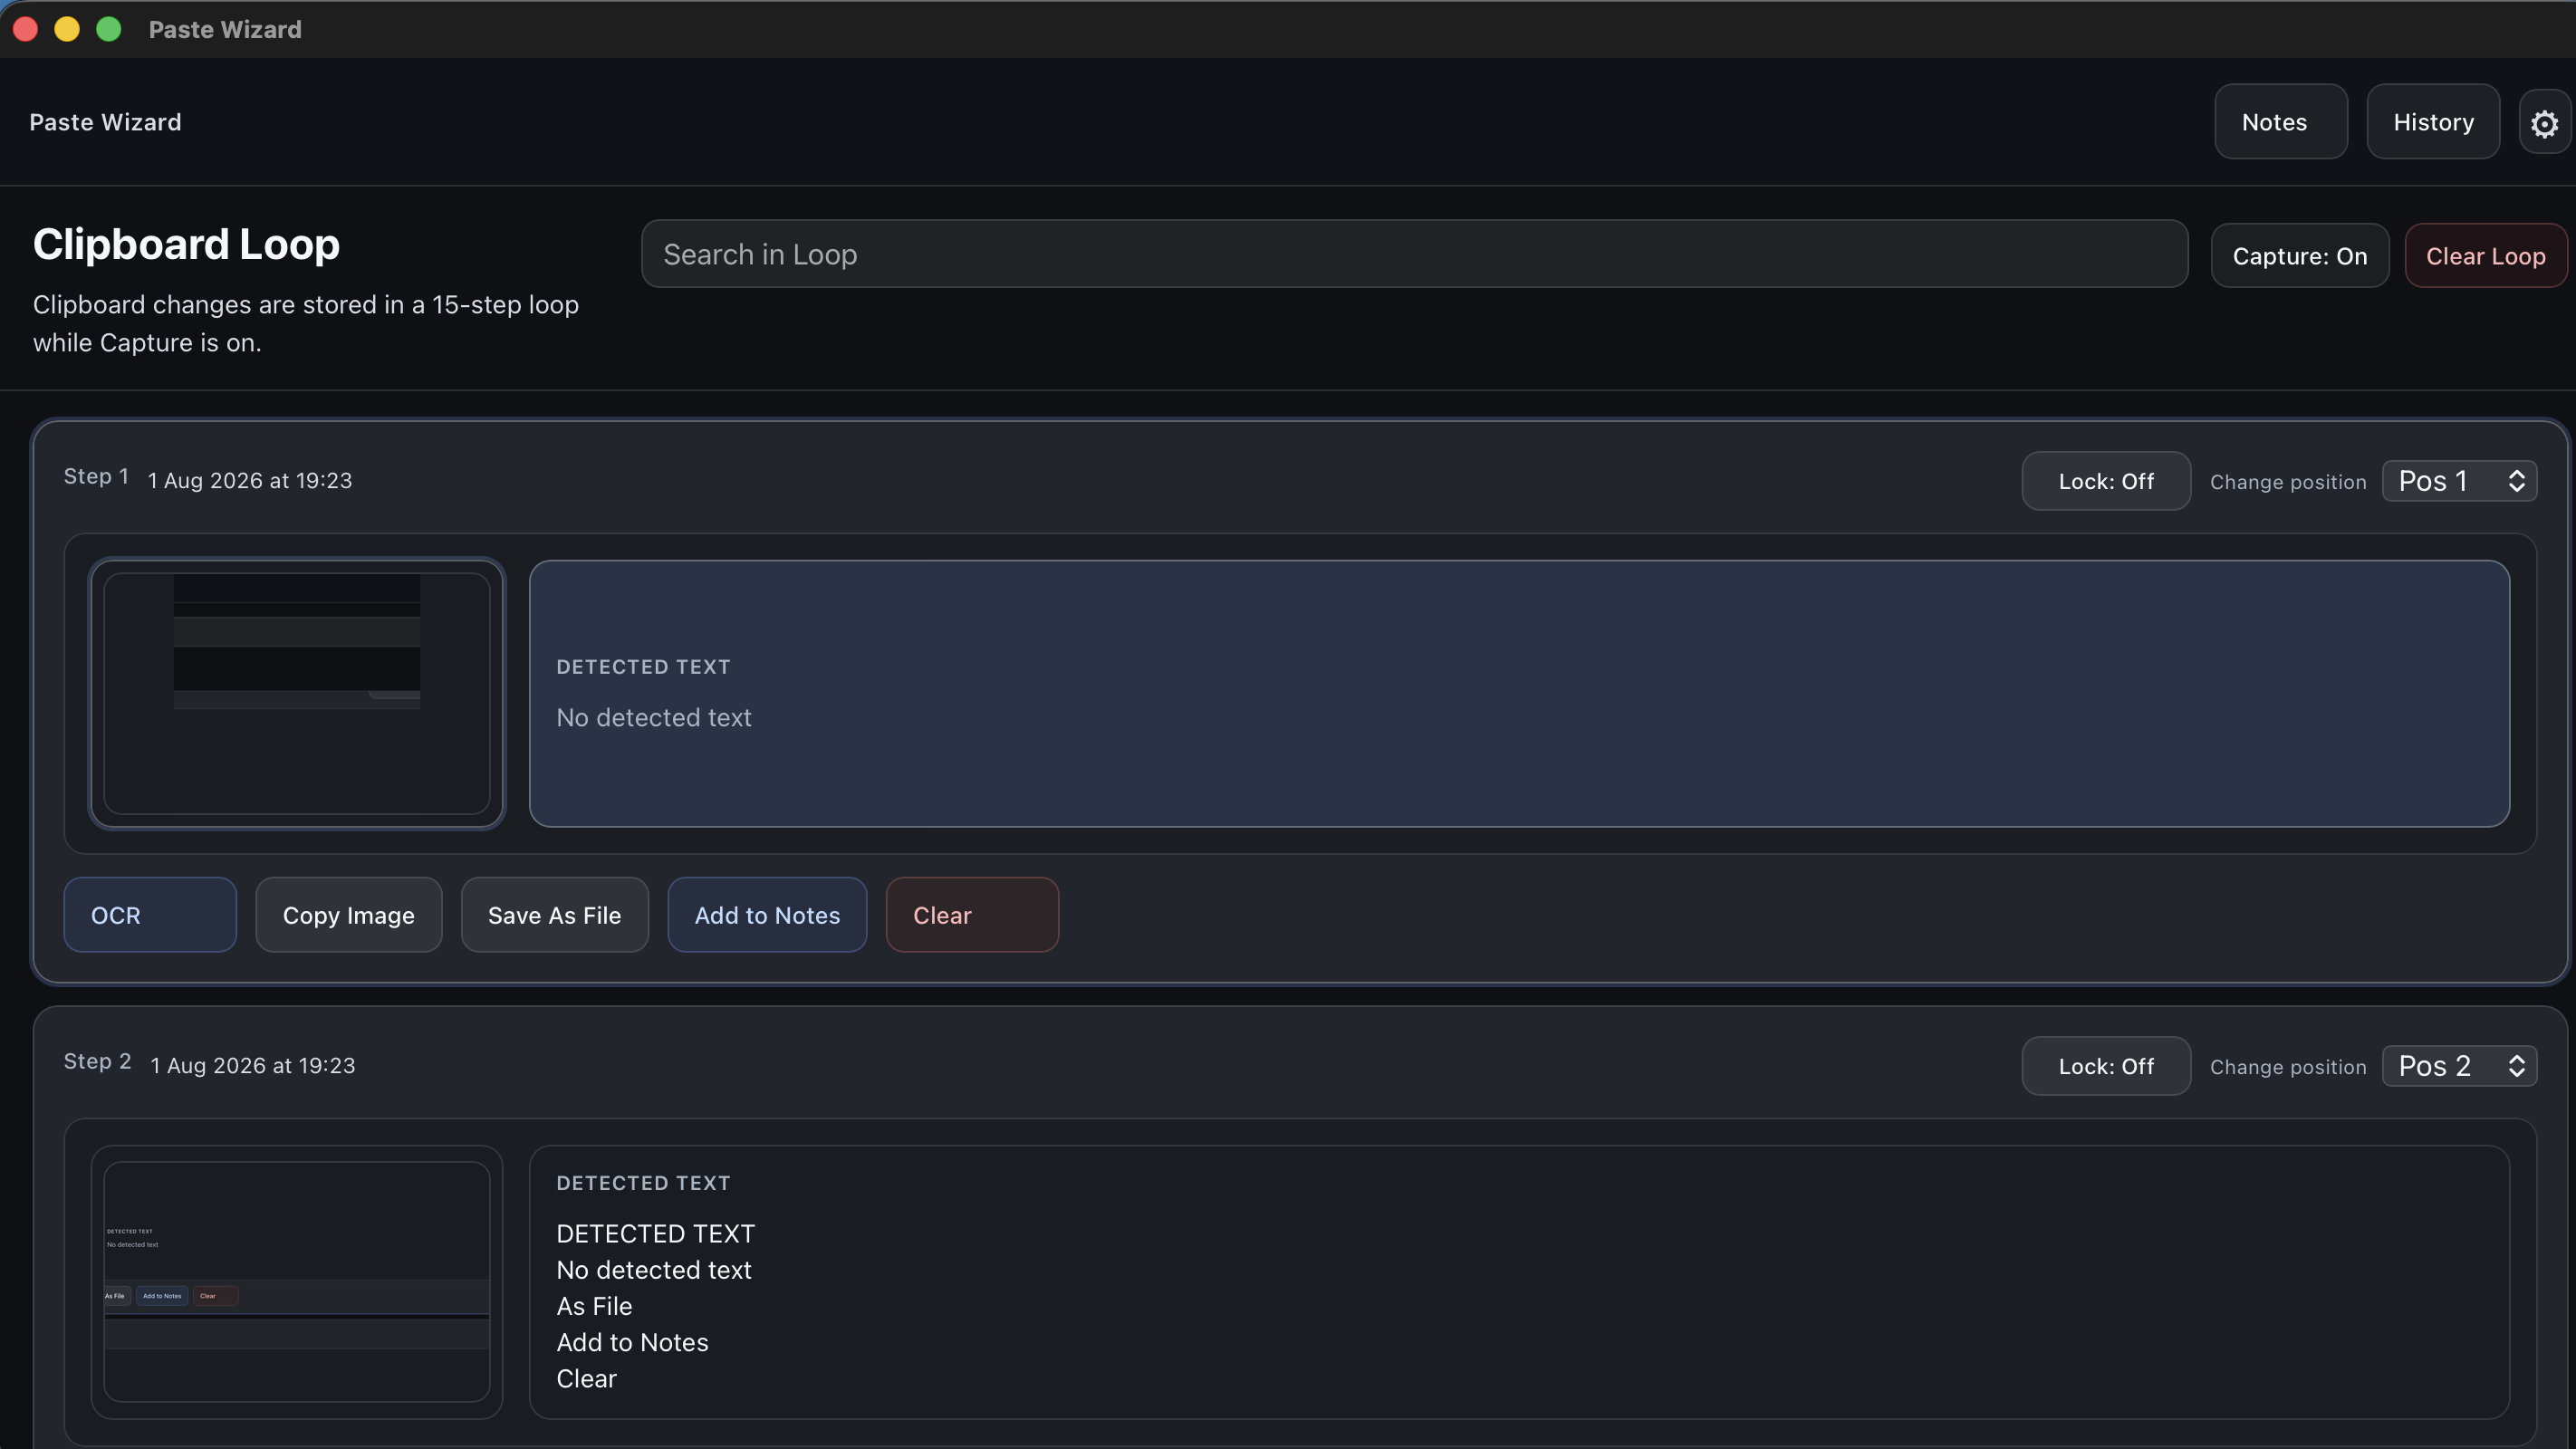Viewport: 2576px width, 1449px height.
Task: Click the Step 1 detected text panel
Action: (x=1519, y=694)
